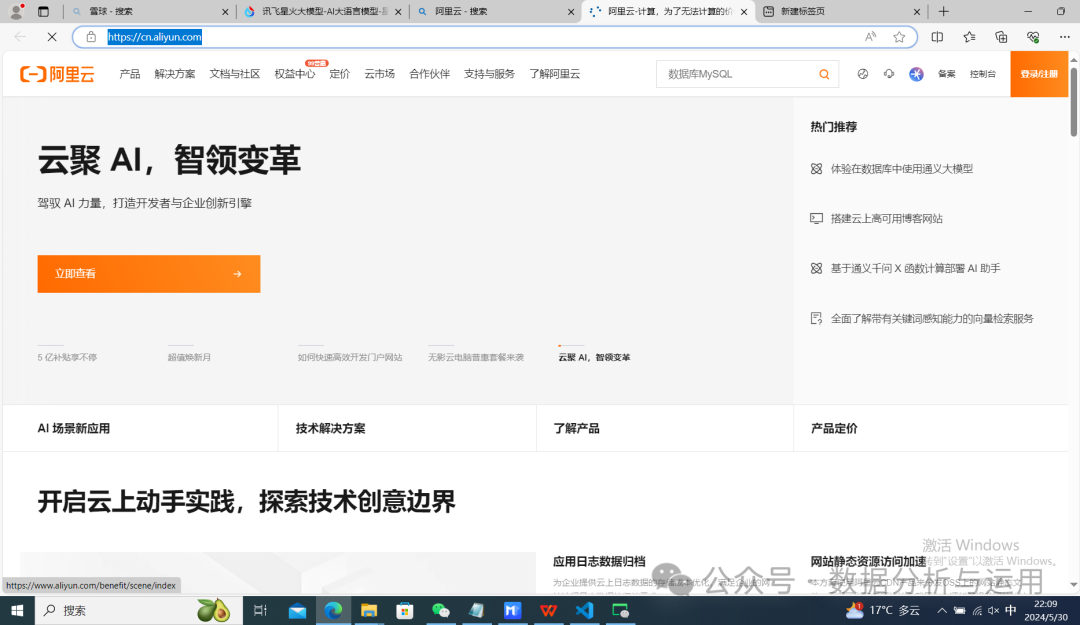1080x625 pixels.
Task: Click the browser address bar URL
Action: coord(154,37)
